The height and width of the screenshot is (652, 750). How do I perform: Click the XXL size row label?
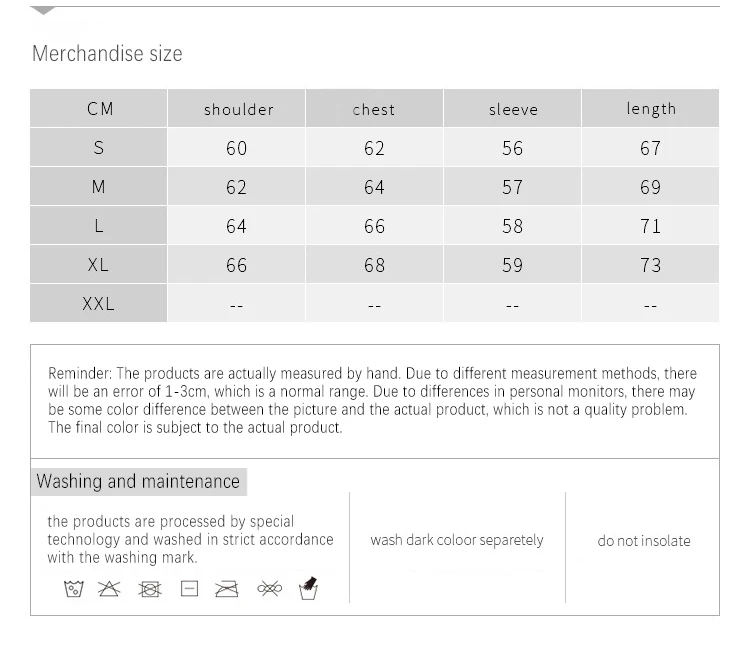point(98,304)
